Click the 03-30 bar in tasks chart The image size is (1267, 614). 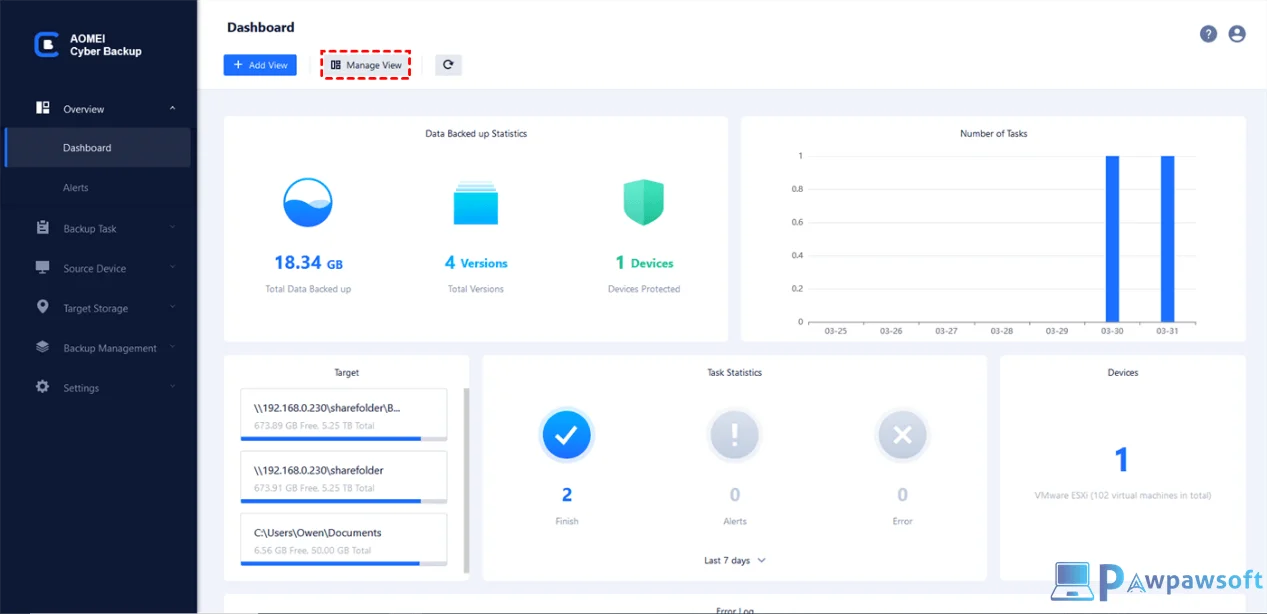(x=1112, y=239)
